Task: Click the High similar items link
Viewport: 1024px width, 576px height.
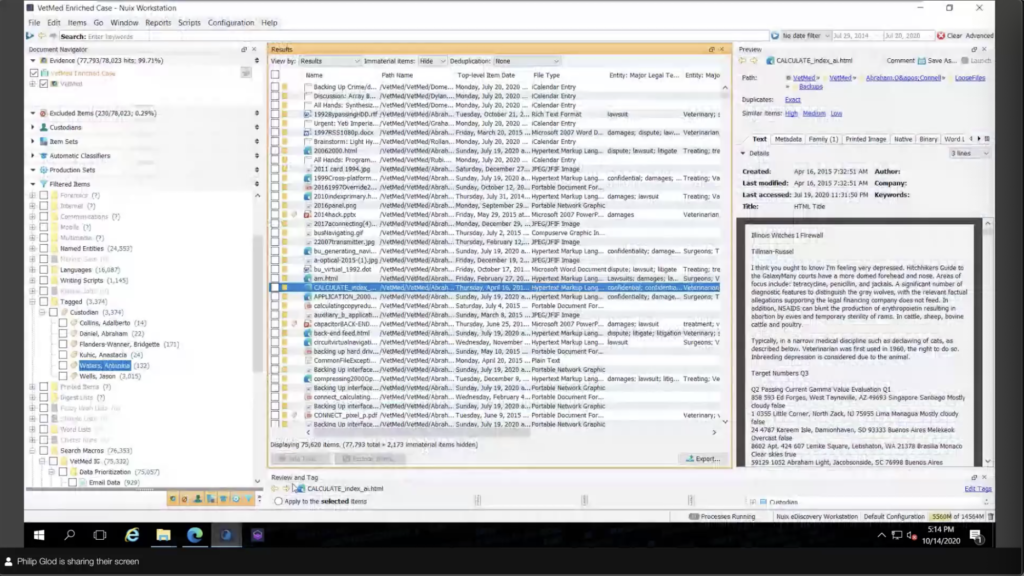Action: coord(791,114)
